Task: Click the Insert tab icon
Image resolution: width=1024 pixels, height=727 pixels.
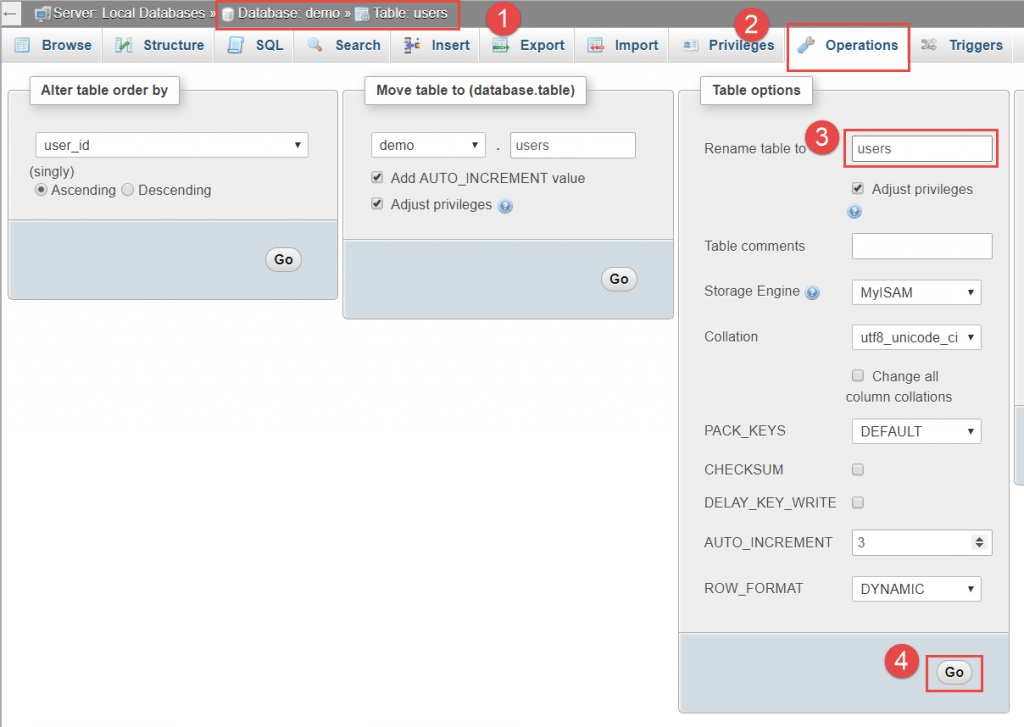Action: [x=412, y=45]
